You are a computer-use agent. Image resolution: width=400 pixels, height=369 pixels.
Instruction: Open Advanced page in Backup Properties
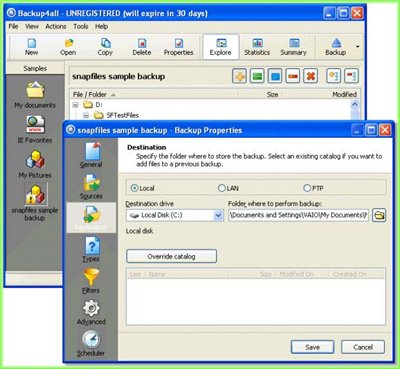tap(91, 312)
